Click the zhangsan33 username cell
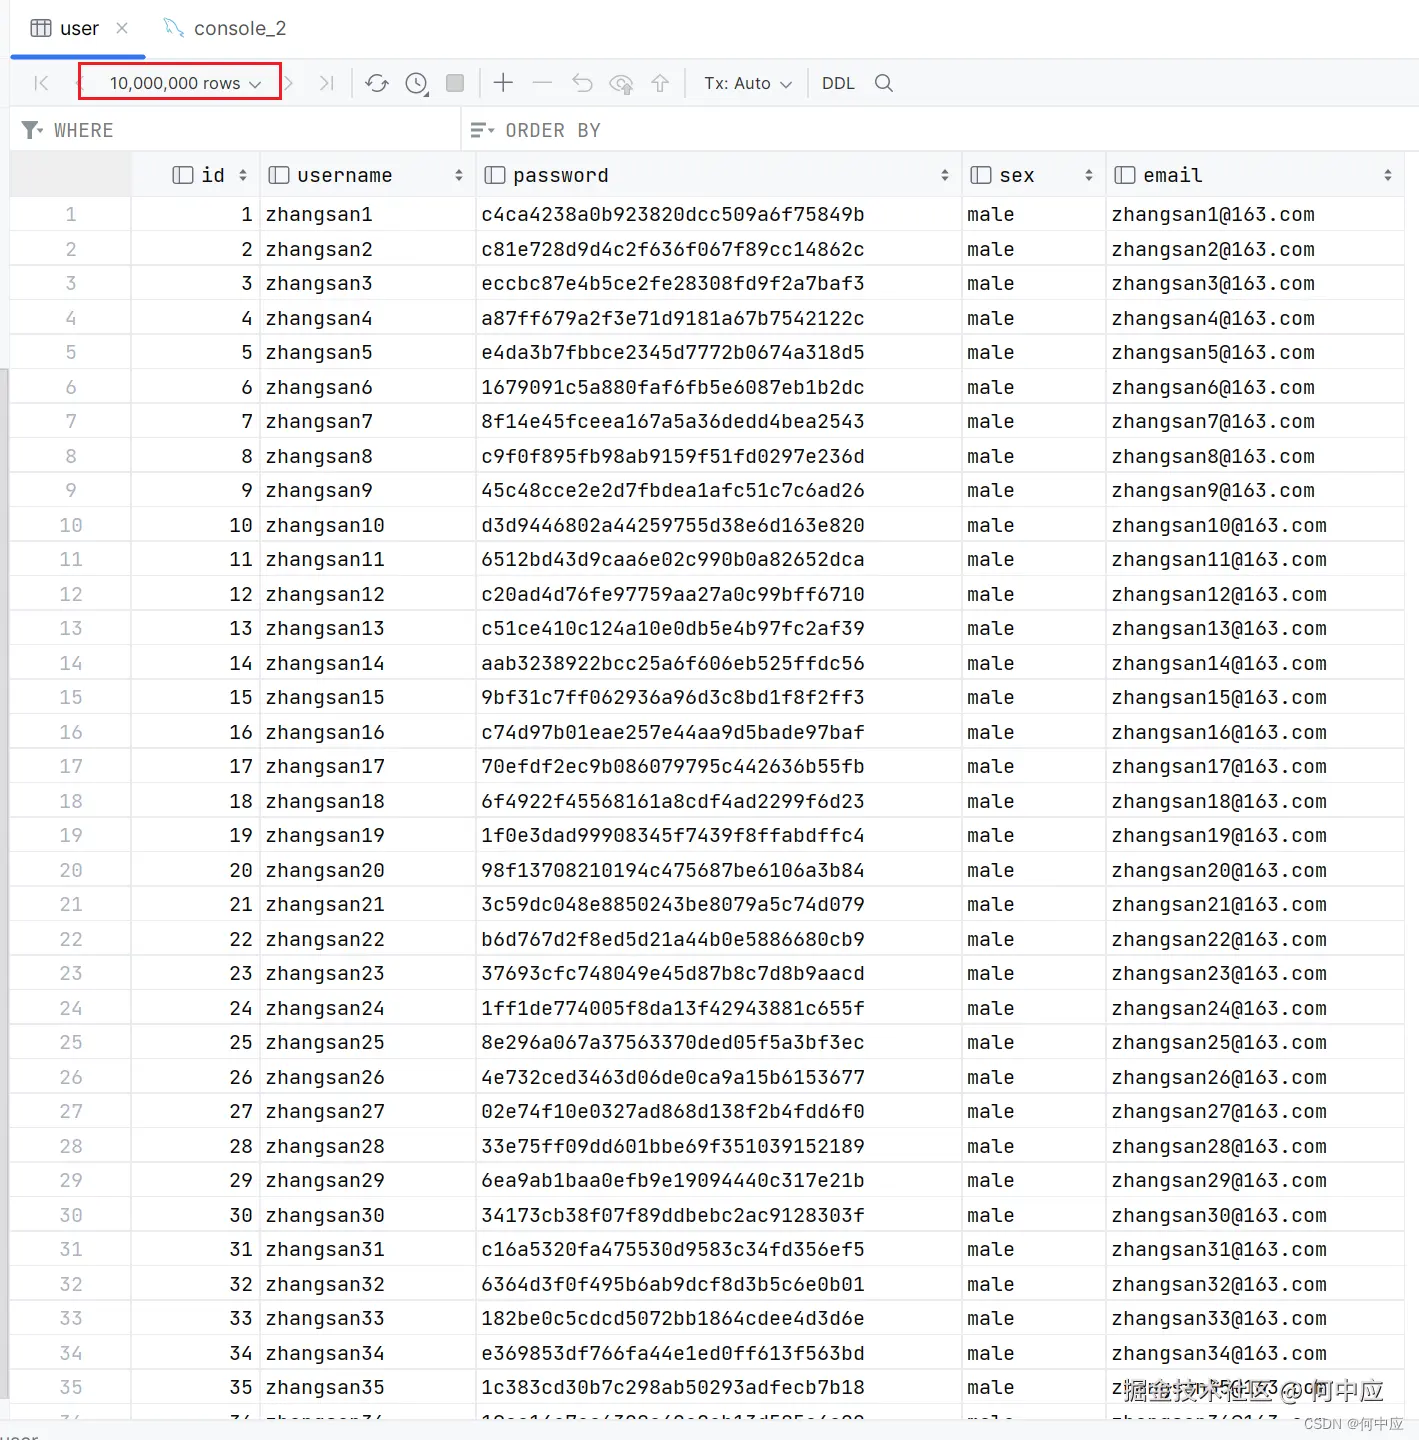Viewport: 1419px width, 1440px height. coord(368,1318)
